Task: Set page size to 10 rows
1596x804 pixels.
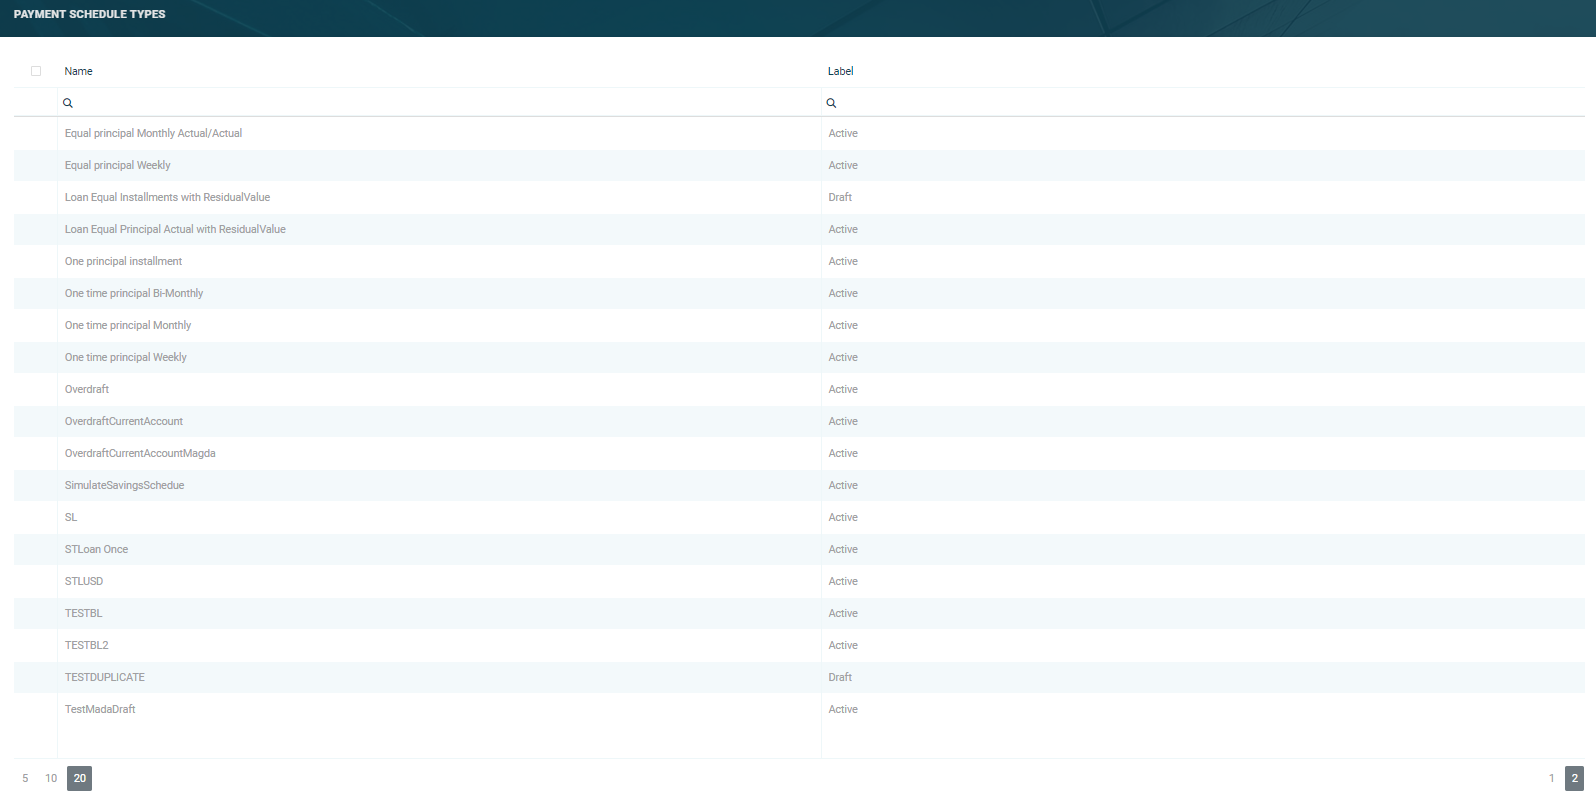Action: (51, 778)
